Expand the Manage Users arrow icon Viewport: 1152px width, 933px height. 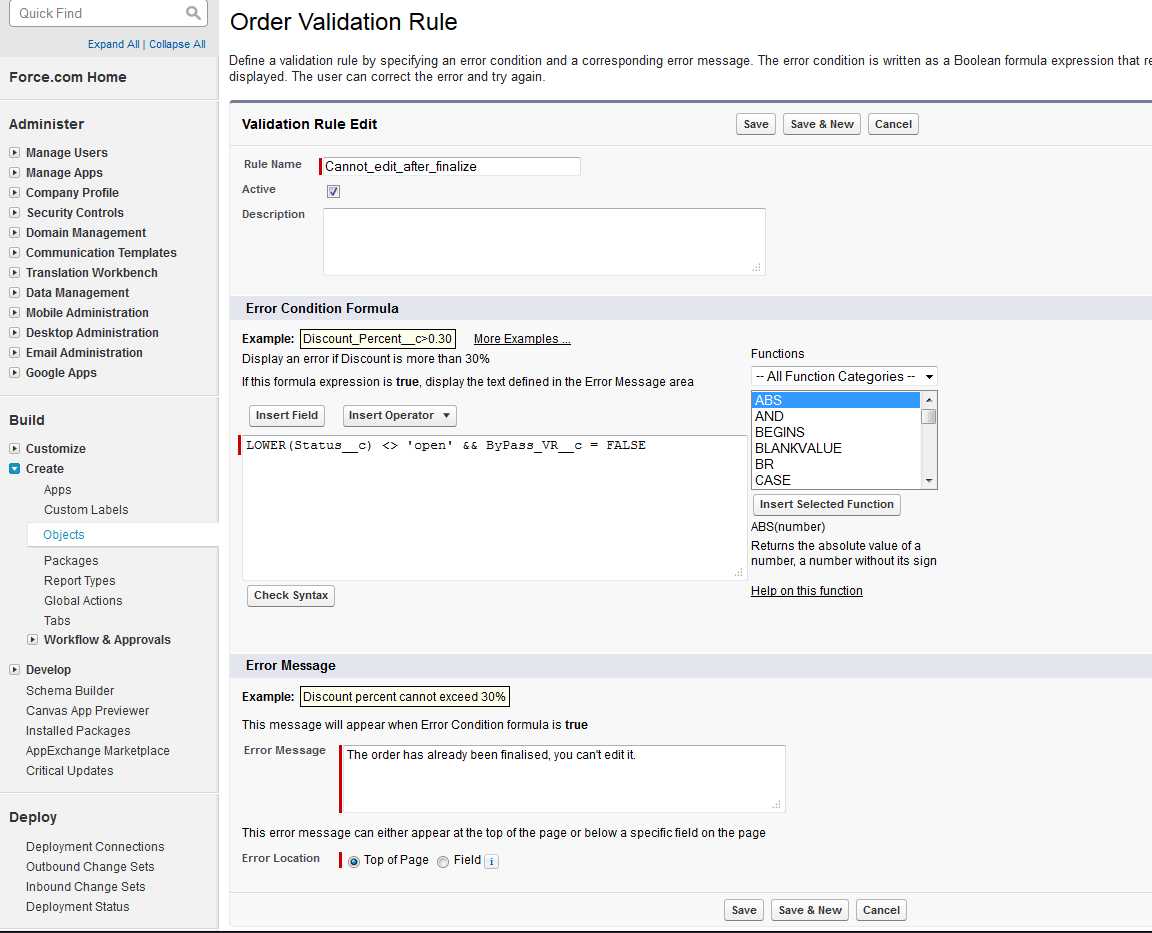click(14, 152)
